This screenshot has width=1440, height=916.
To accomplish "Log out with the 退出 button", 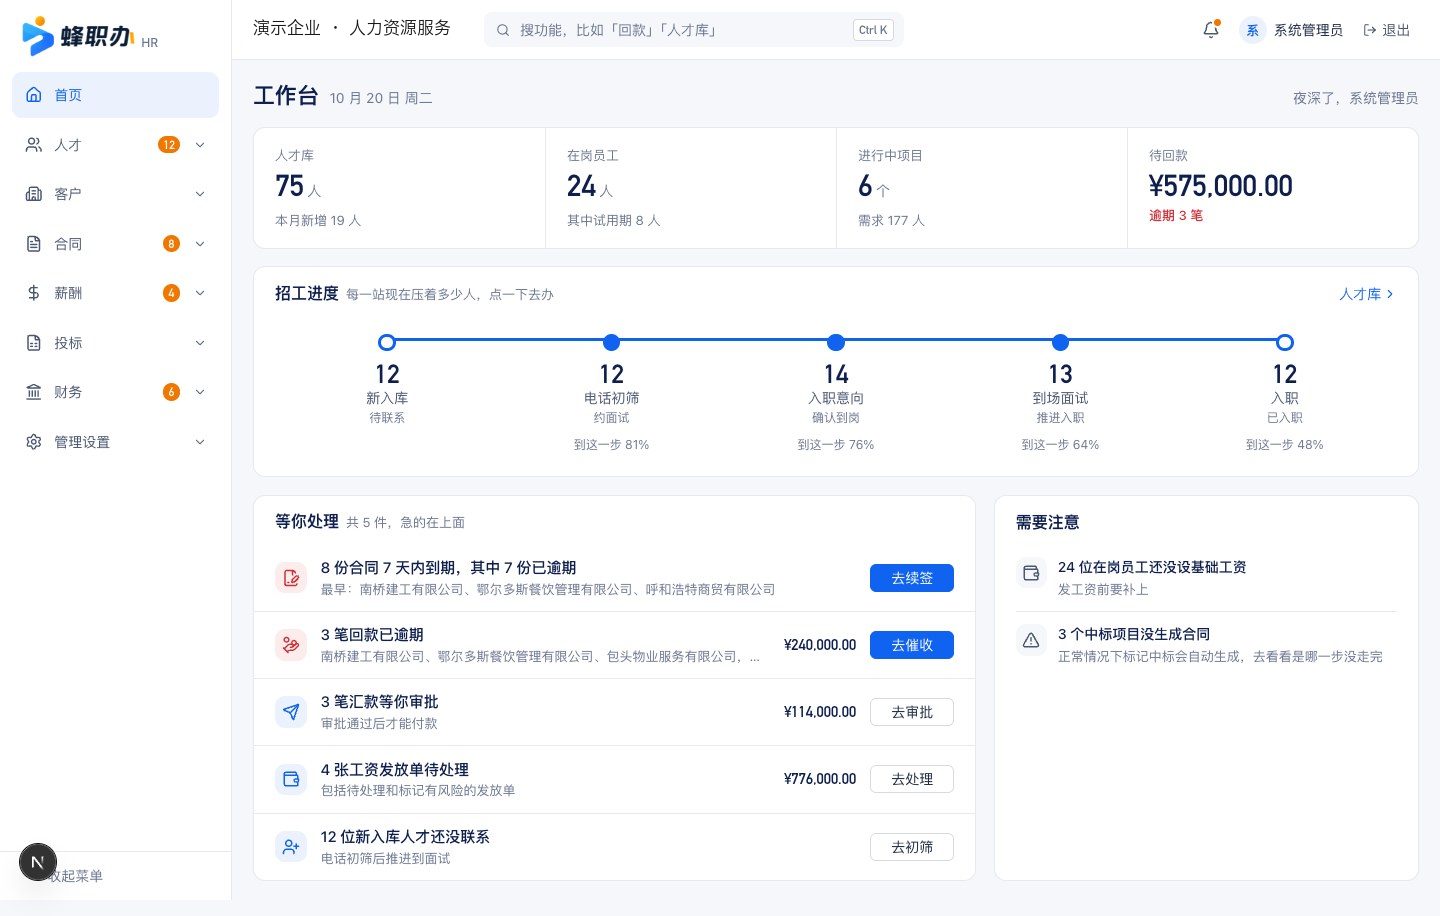I will [x=1386, y=30].
